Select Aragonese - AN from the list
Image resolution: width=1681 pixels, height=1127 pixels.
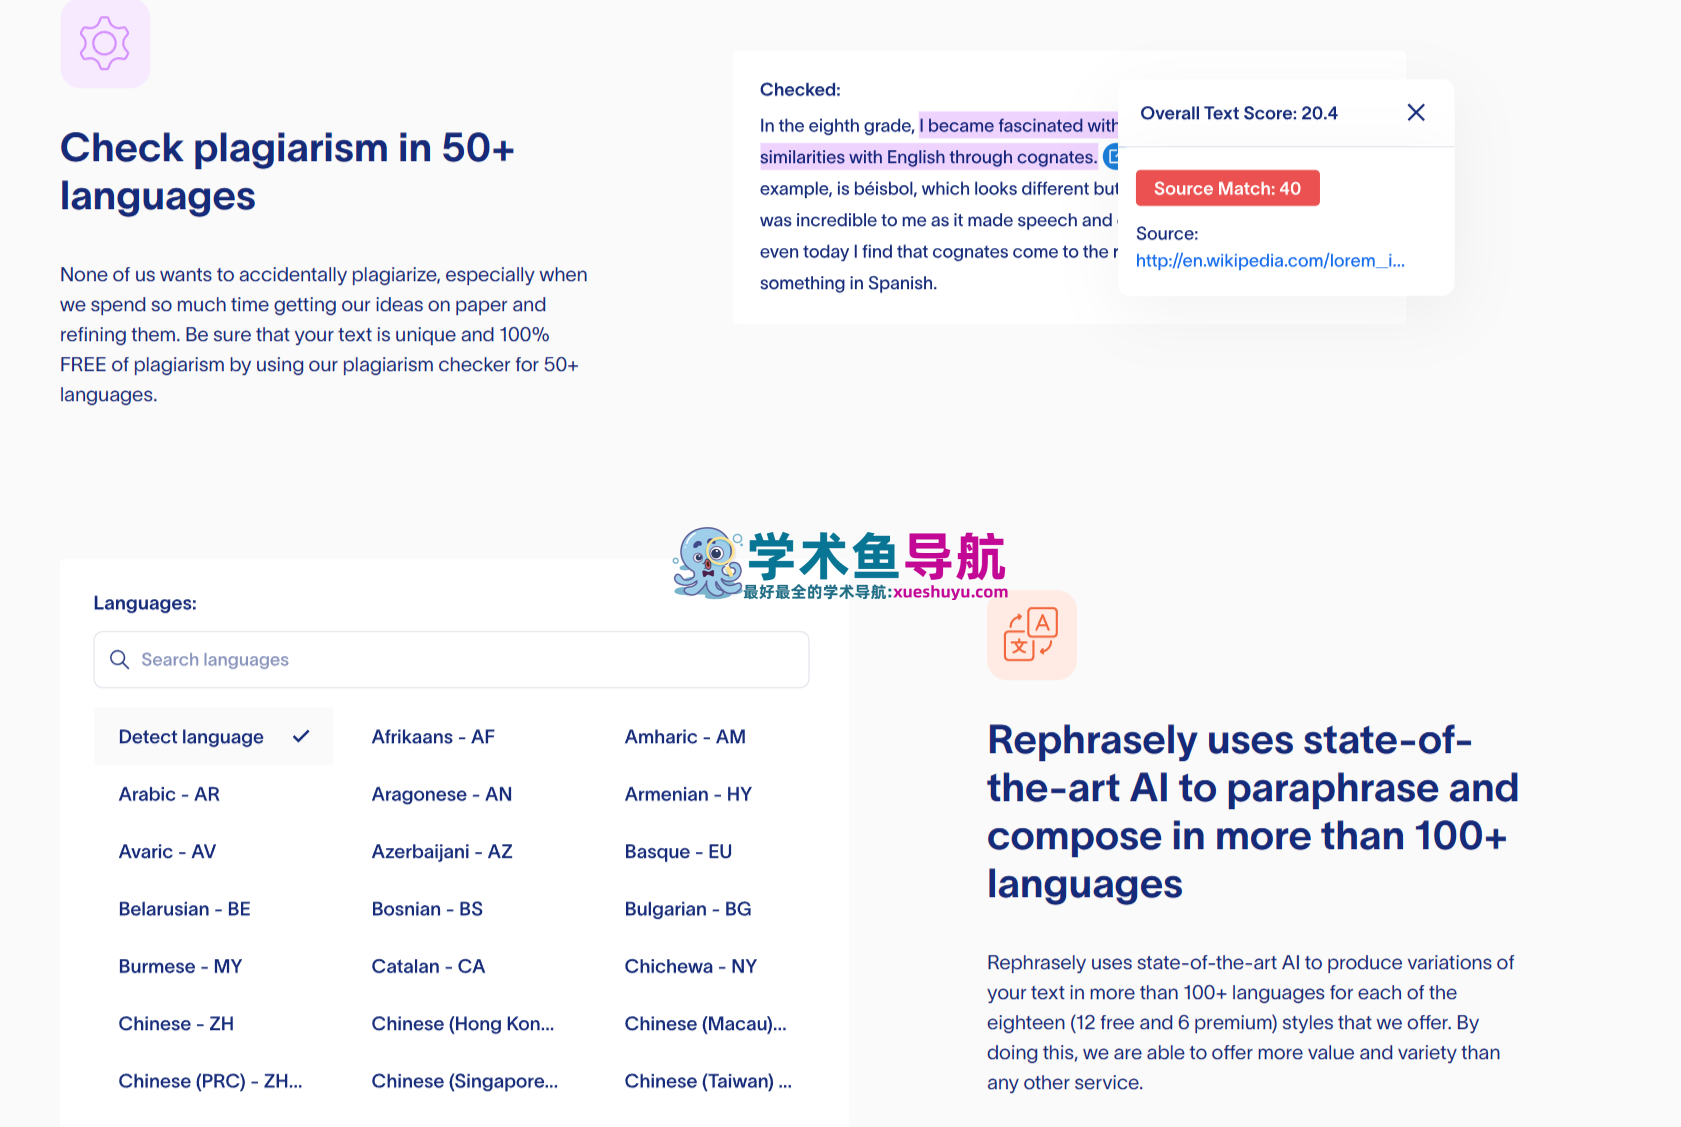(x=442, y=794)
